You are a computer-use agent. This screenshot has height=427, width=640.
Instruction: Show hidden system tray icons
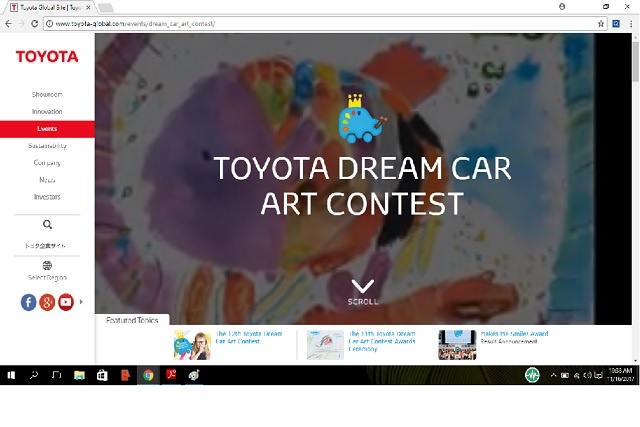tap(553, 375)
